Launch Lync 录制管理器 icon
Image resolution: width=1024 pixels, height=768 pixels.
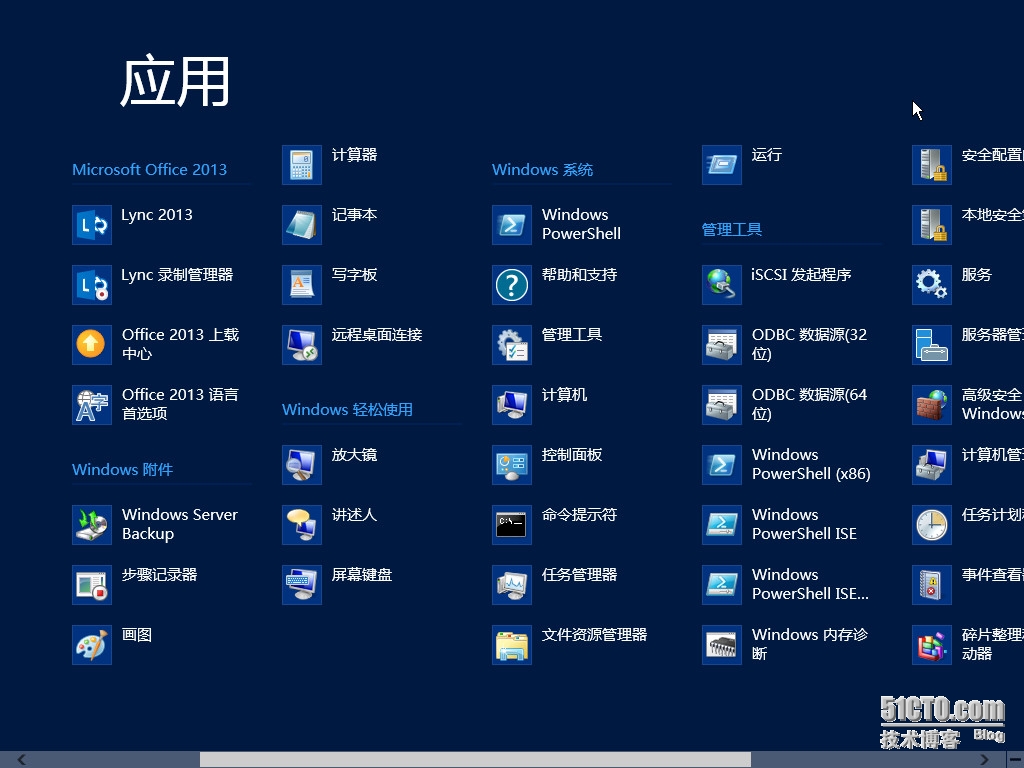pos(91,285)
